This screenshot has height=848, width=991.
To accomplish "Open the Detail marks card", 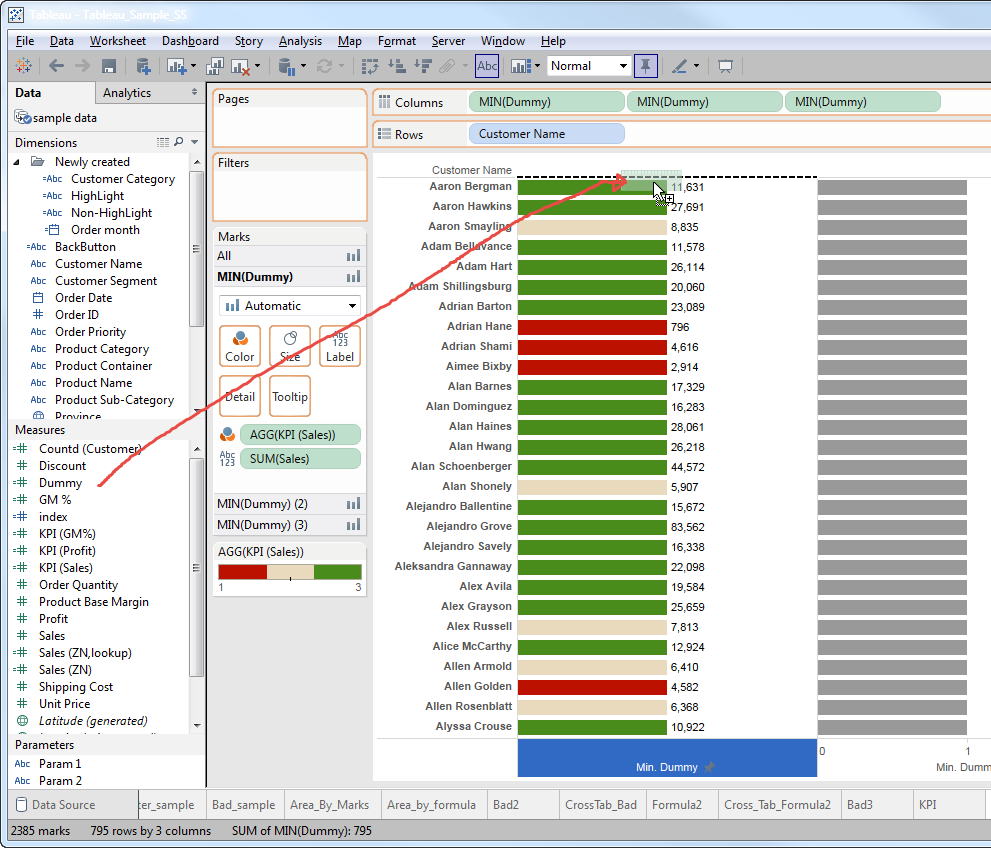I will pyautogui.click(x=240, y=396).
